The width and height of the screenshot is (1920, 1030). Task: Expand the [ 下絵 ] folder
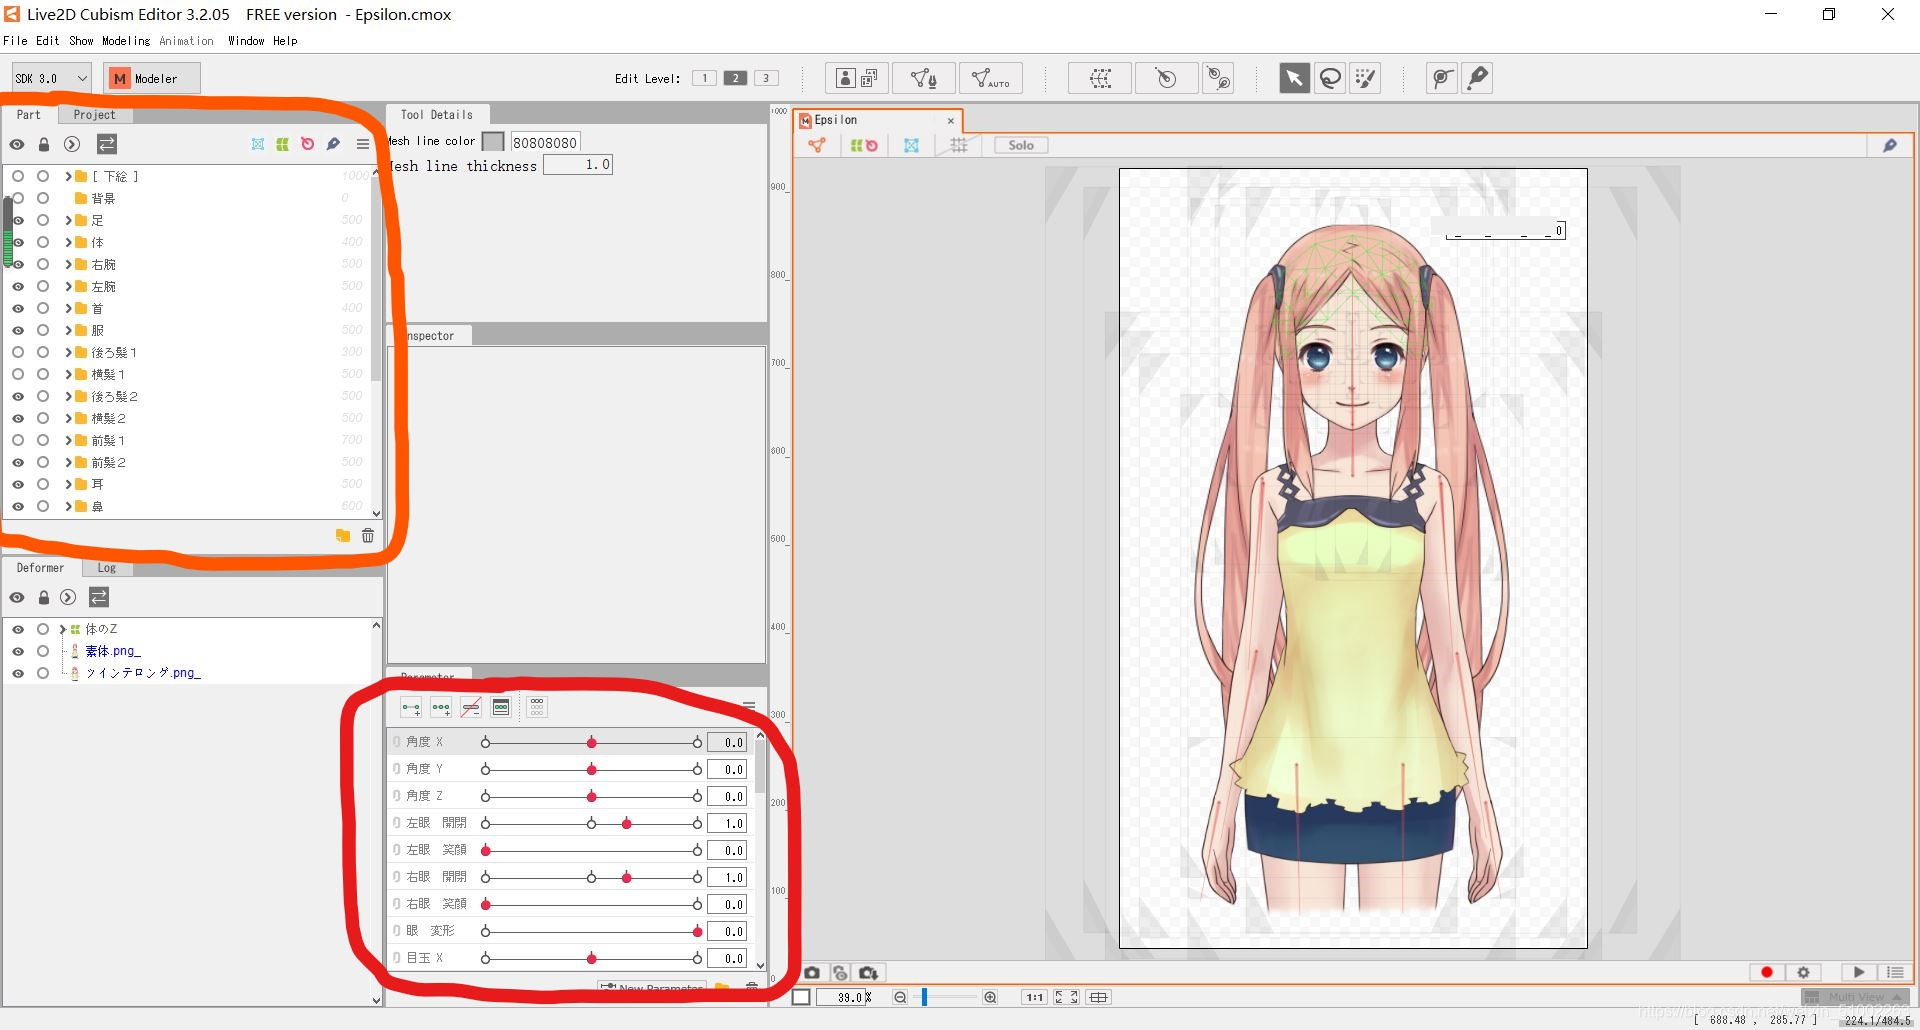(x=68, y=176)
